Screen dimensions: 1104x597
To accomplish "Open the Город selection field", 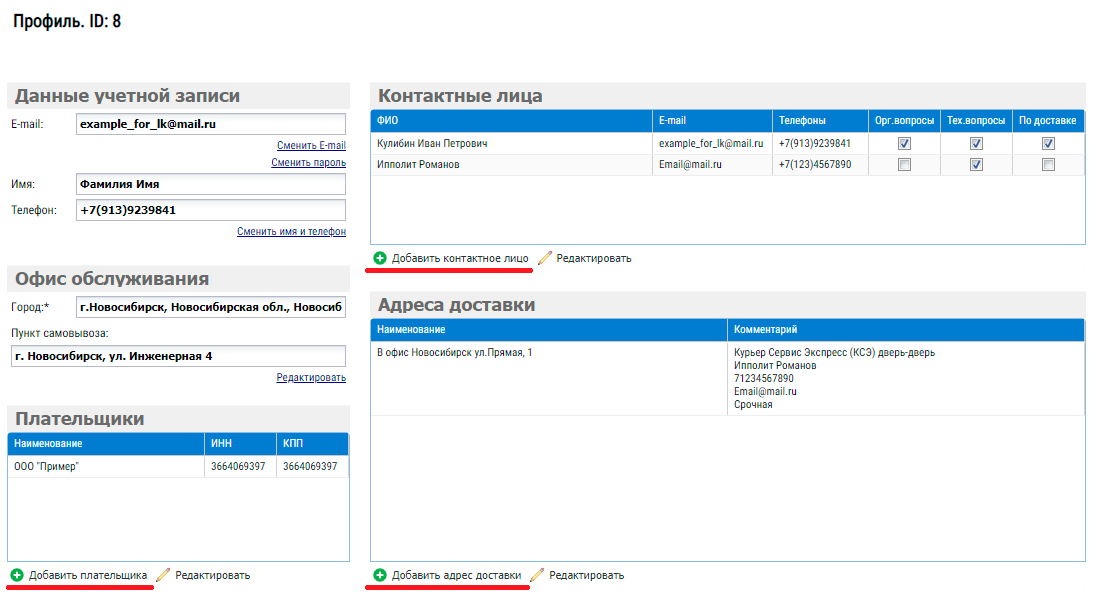I will 210,307.
